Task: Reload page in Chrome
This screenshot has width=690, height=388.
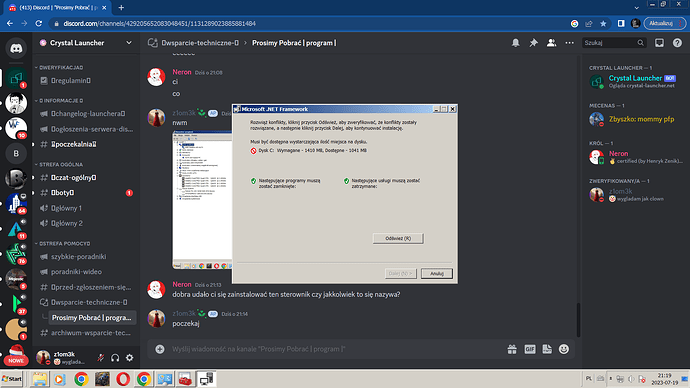Action: pyautogui.click(x=39, y=23)
